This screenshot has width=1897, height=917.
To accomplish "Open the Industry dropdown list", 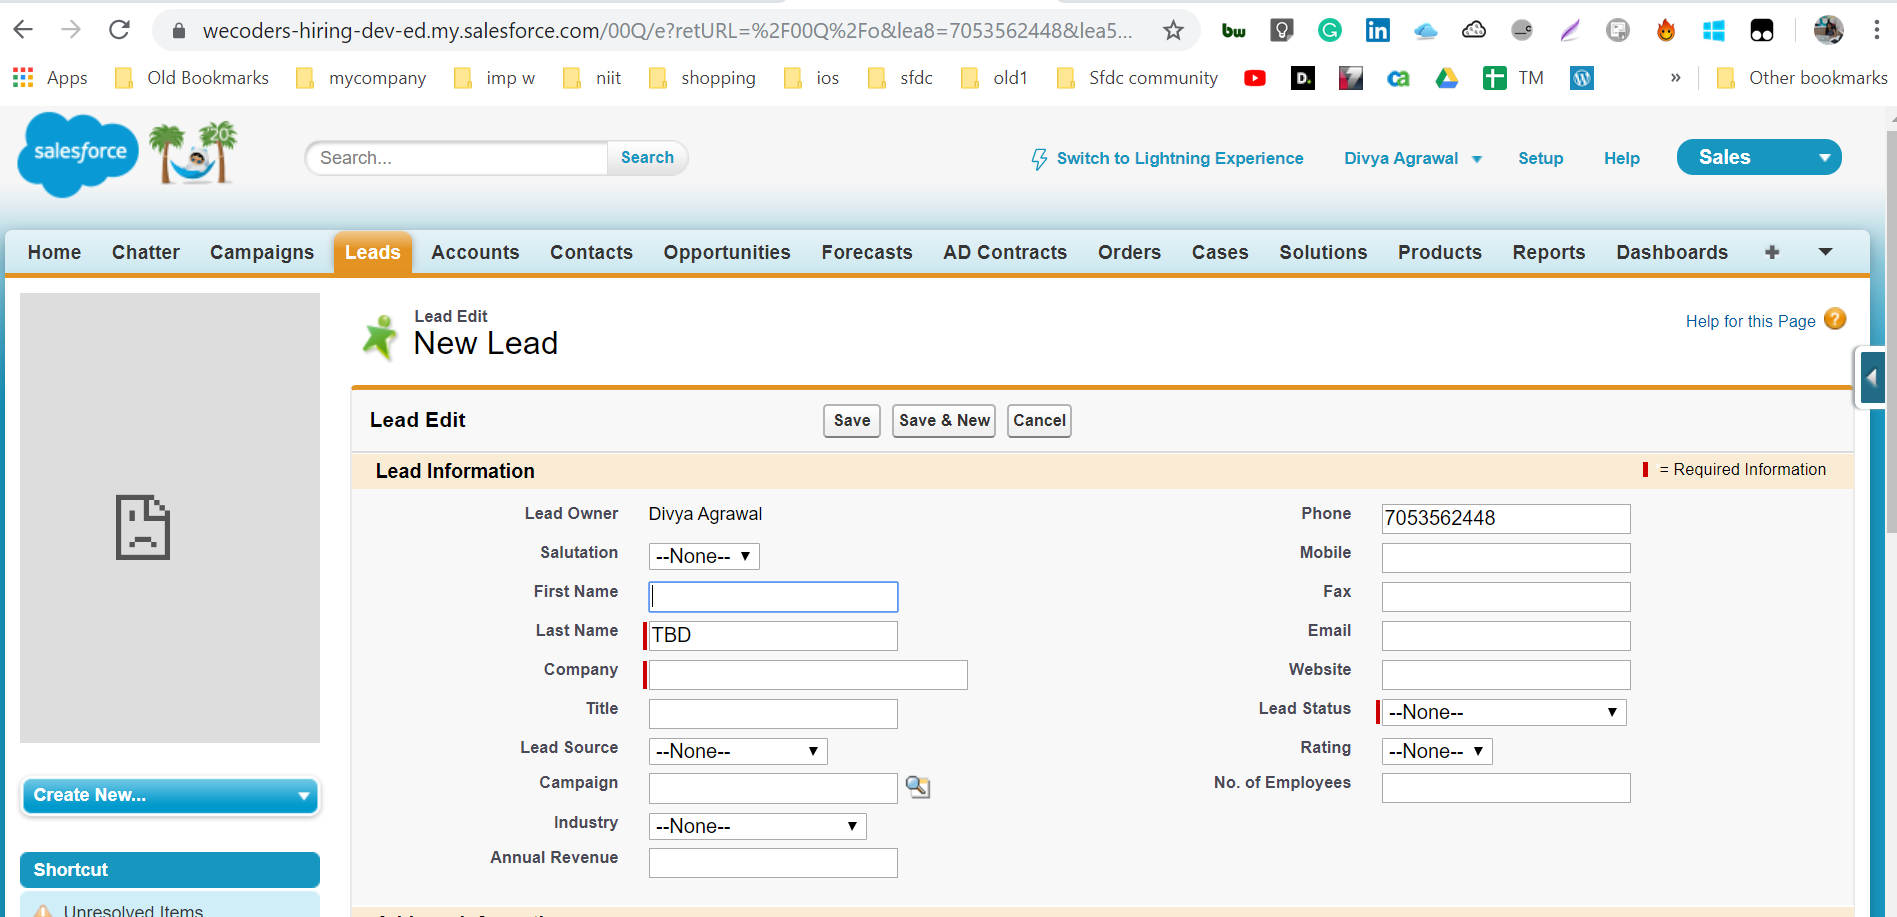I will (757, 826).
